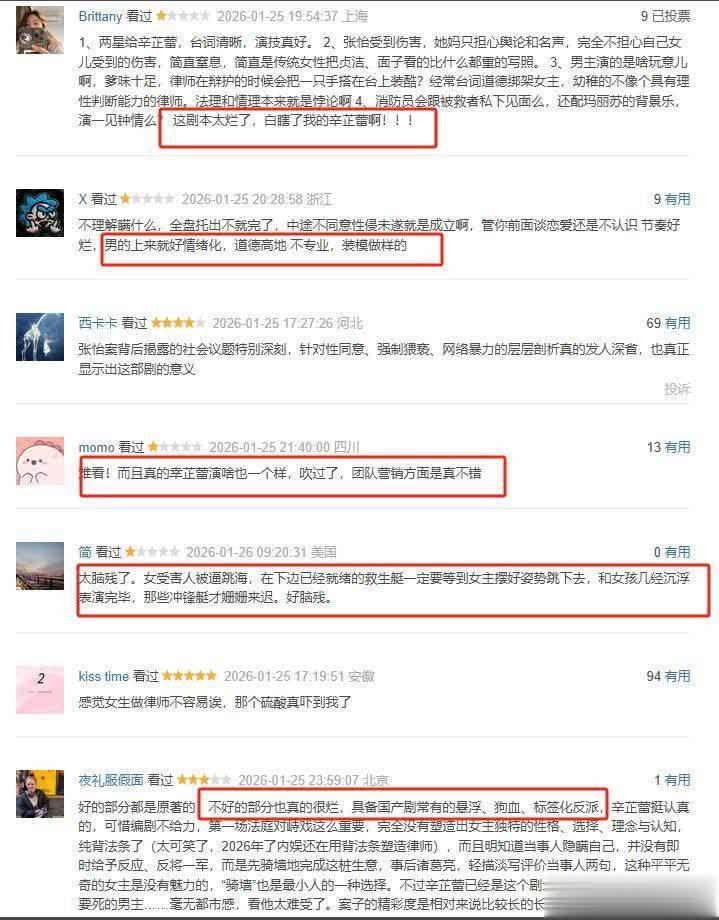
Task: Click the momo username link
Action: point(96,448)
